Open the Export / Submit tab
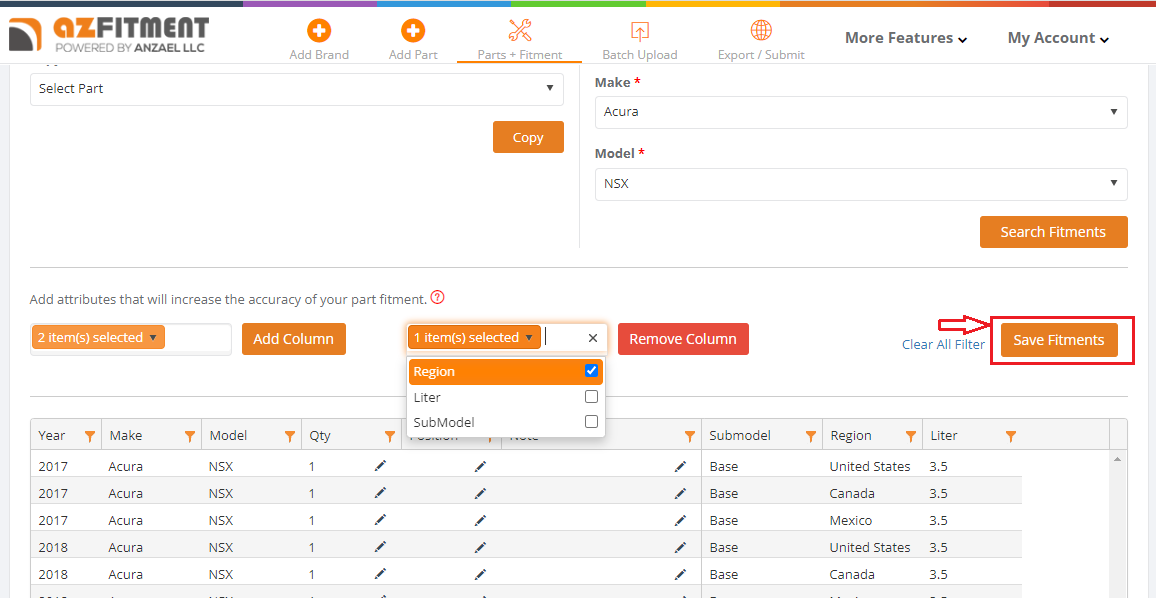The image size is (1156, 598). pyautogui.click(x=762, y=40)
